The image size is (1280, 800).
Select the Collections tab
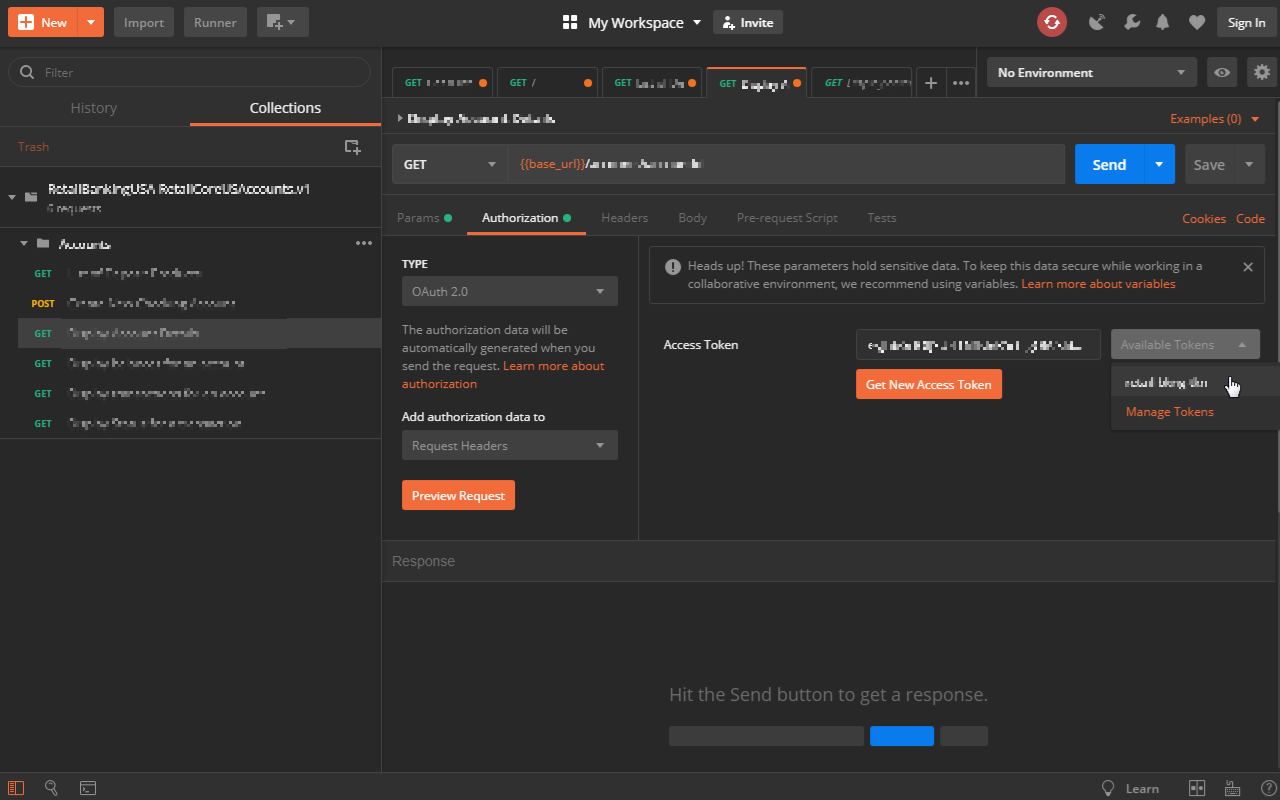285,108
